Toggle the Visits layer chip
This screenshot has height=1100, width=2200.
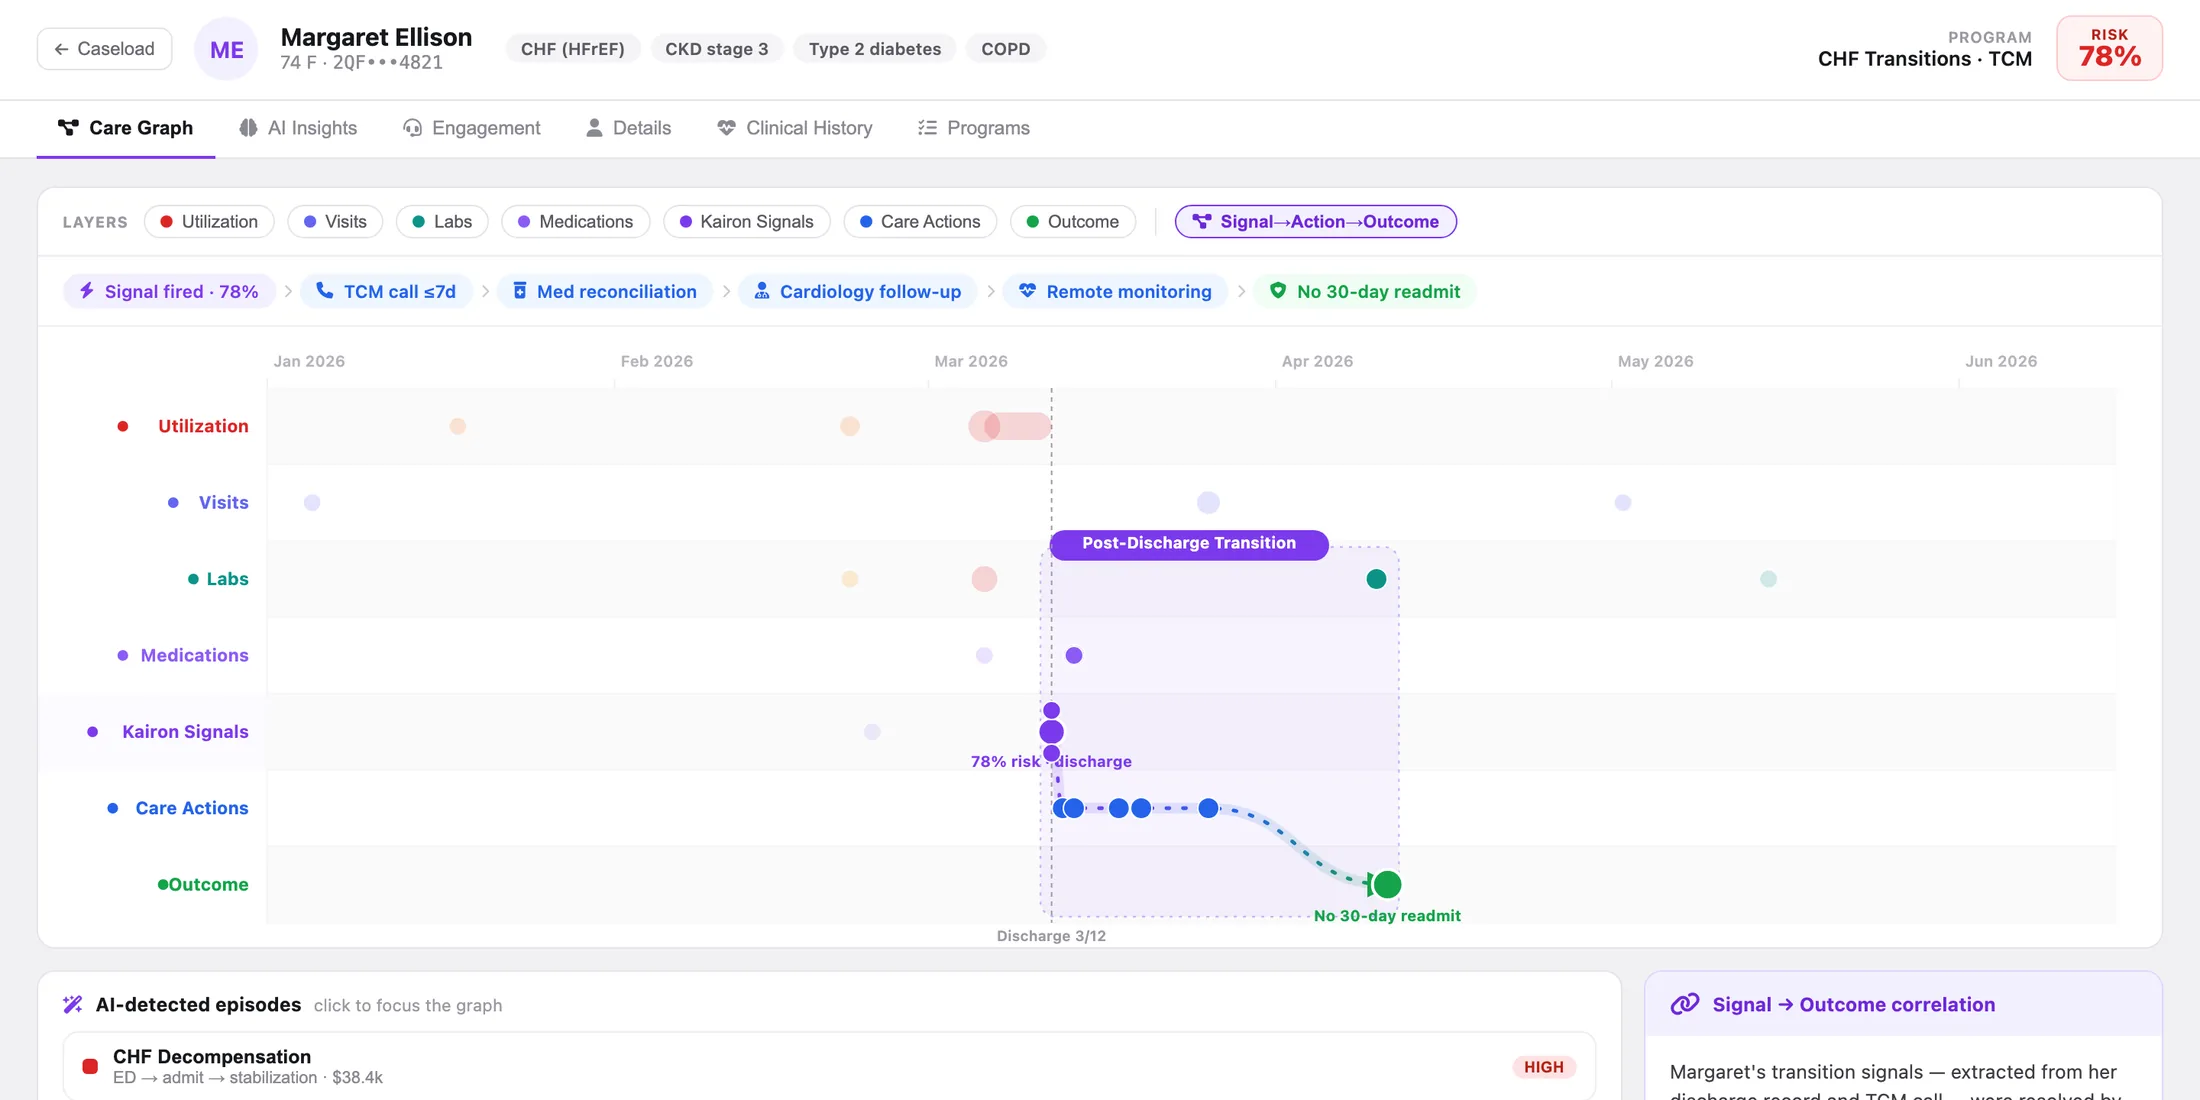[335, 221]
